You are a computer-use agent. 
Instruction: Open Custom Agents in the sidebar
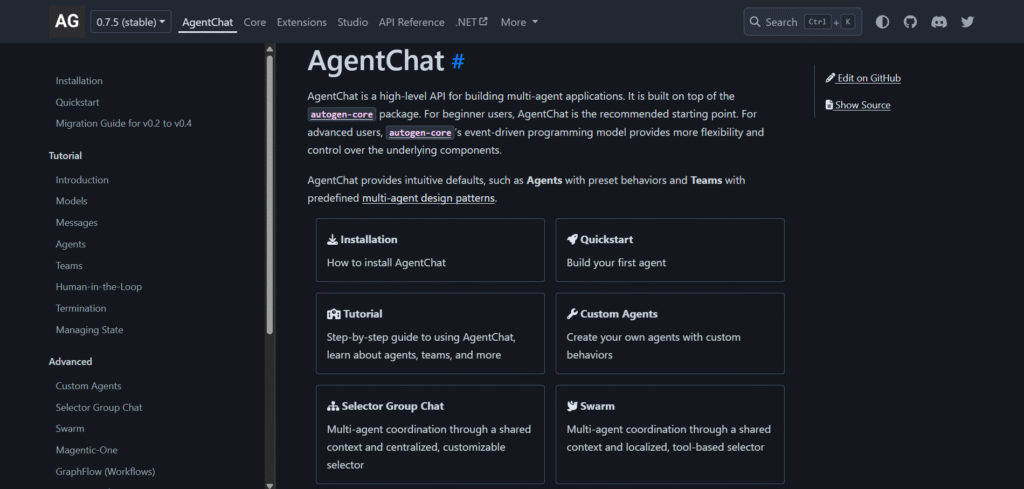click(x=88, y=386)
